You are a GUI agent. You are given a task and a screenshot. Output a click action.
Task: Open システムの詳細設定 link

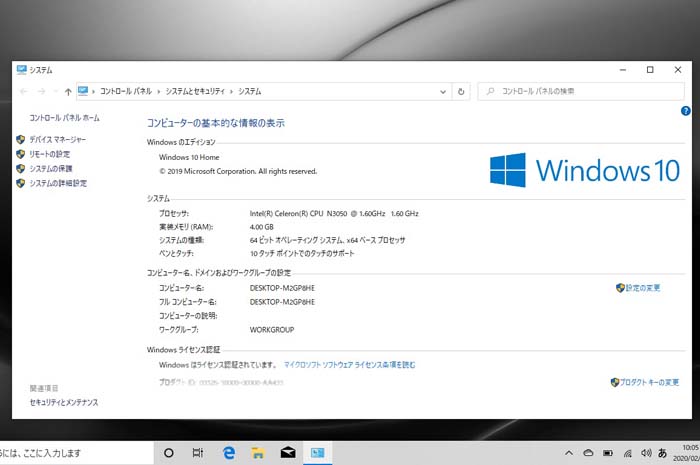pos(58,183)
